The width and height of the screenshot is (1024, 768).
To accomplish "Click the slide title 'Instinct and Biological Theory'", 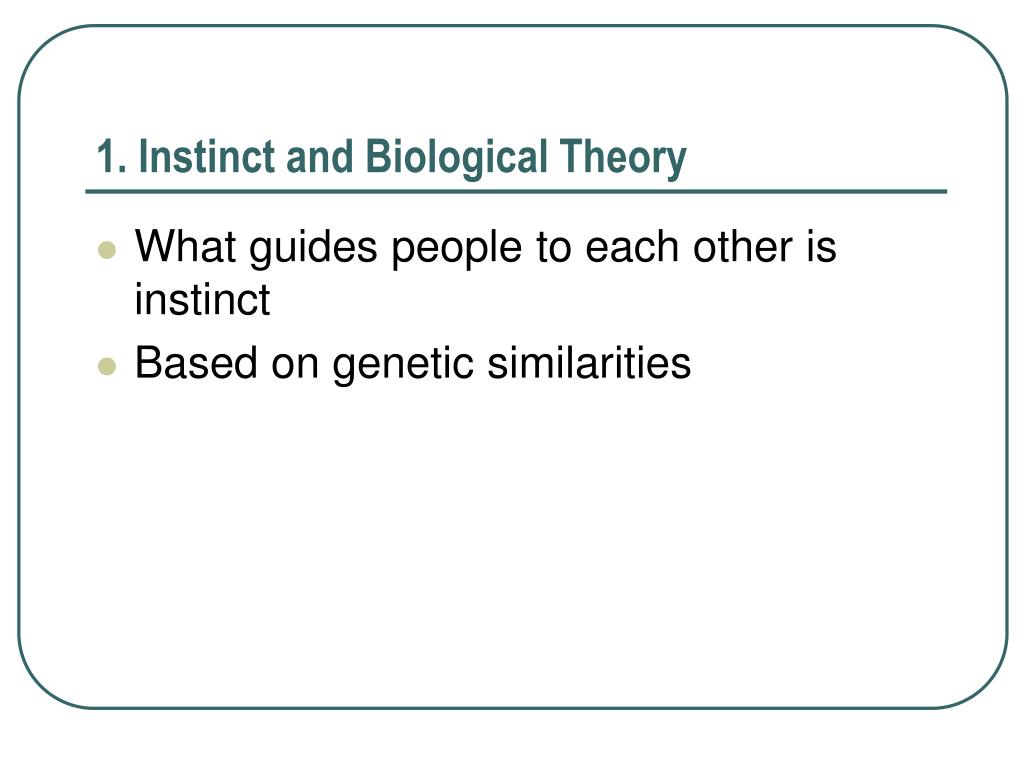I will pos(391,157).
